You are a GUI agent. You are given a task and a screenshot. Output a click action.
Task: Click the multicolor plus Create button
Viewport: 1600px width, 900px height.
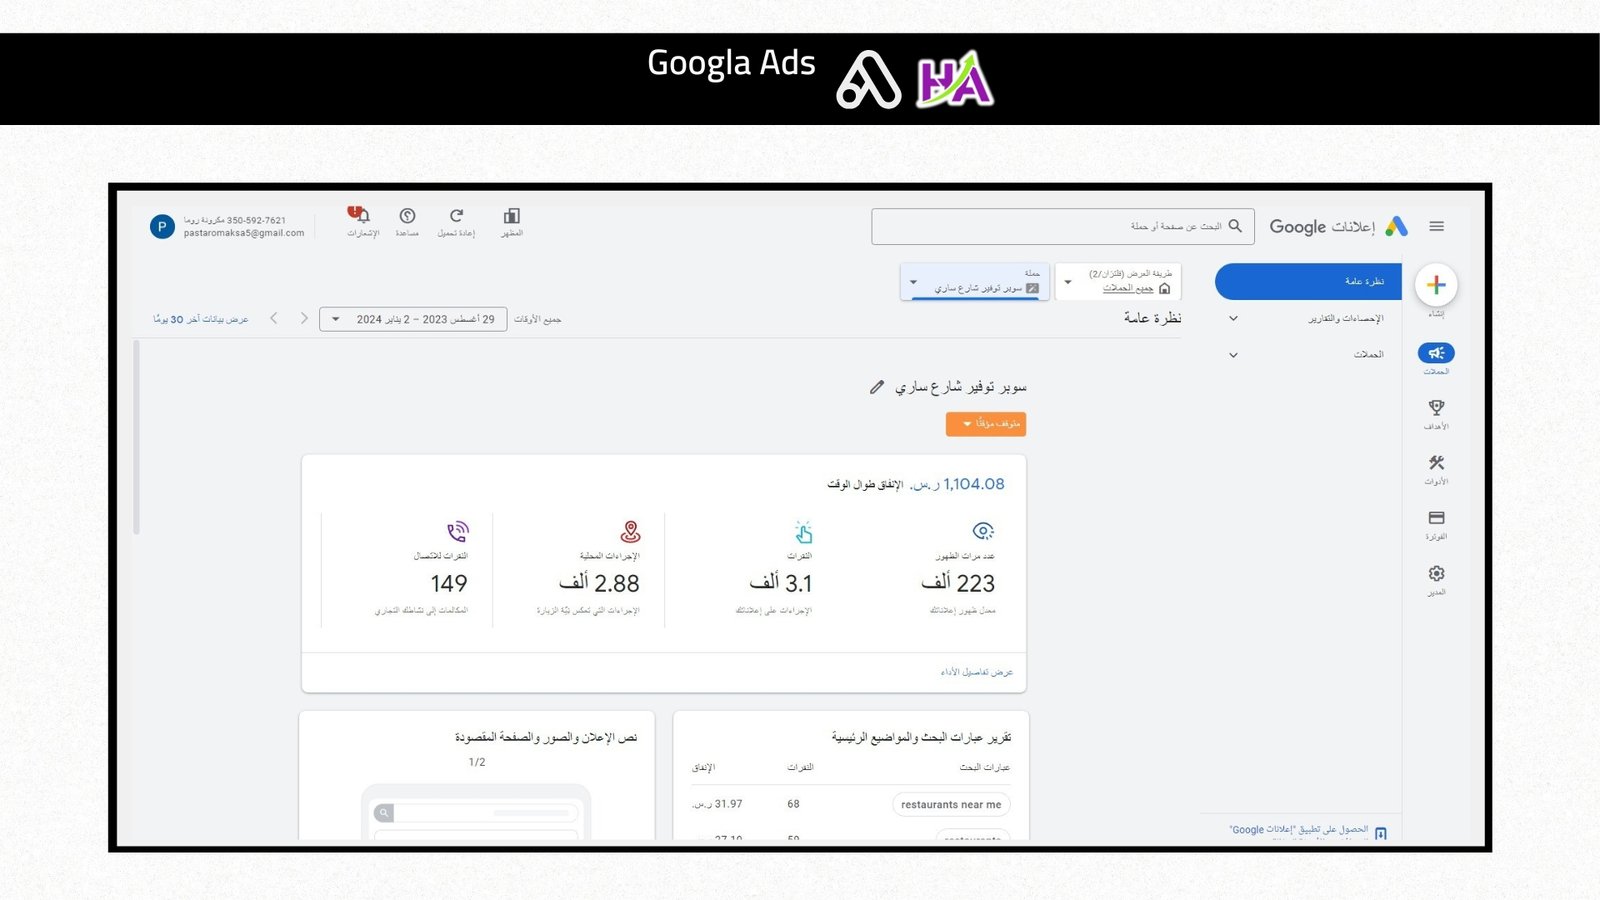click(x=1436, y=285)
